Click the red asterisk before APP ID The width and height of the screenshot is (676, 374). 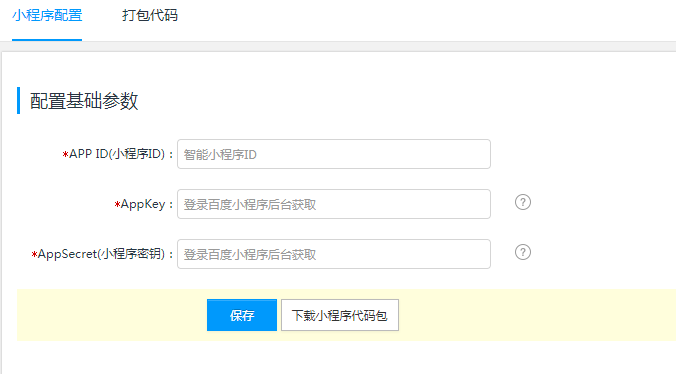[65, 154]
